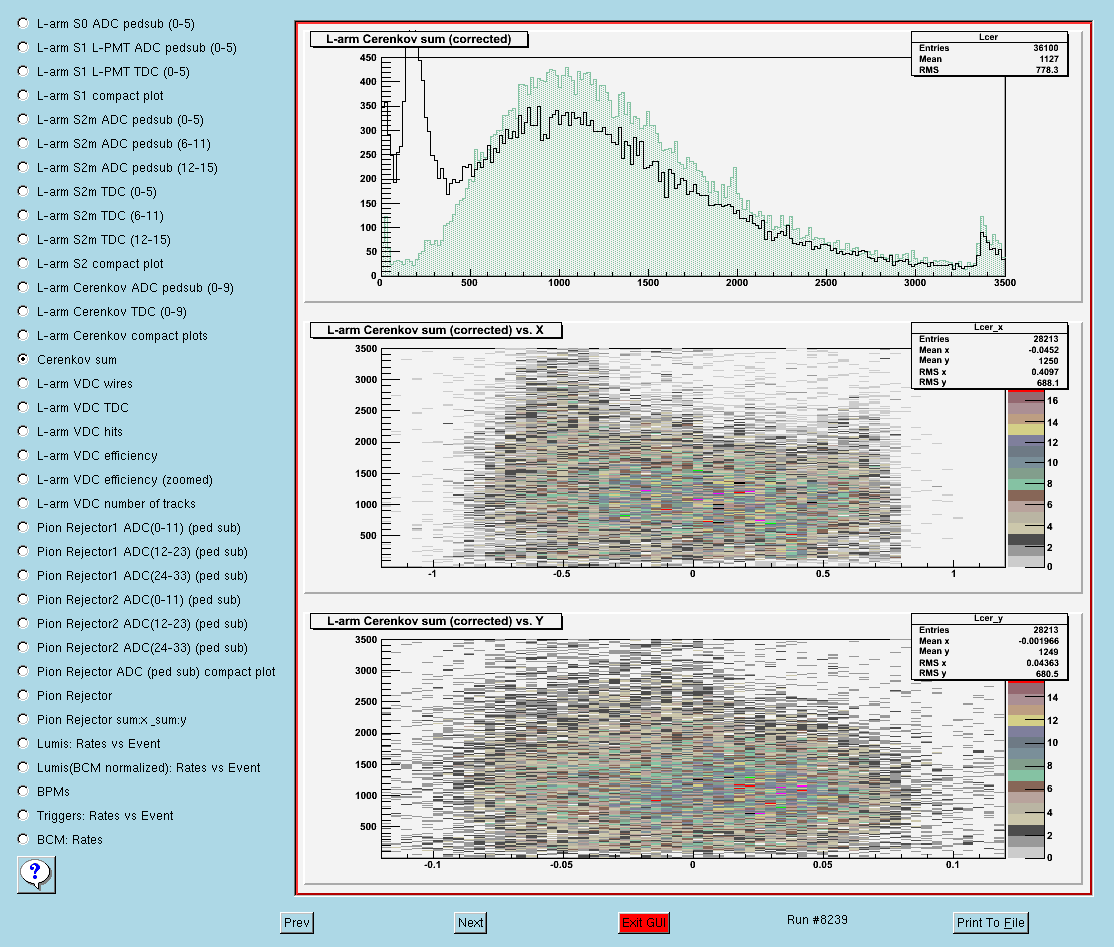This screenshot has height=947, width=1114.
Task: Pick L-arm S2m ADC pedsub (0-5)
Action: pos(23,119)
